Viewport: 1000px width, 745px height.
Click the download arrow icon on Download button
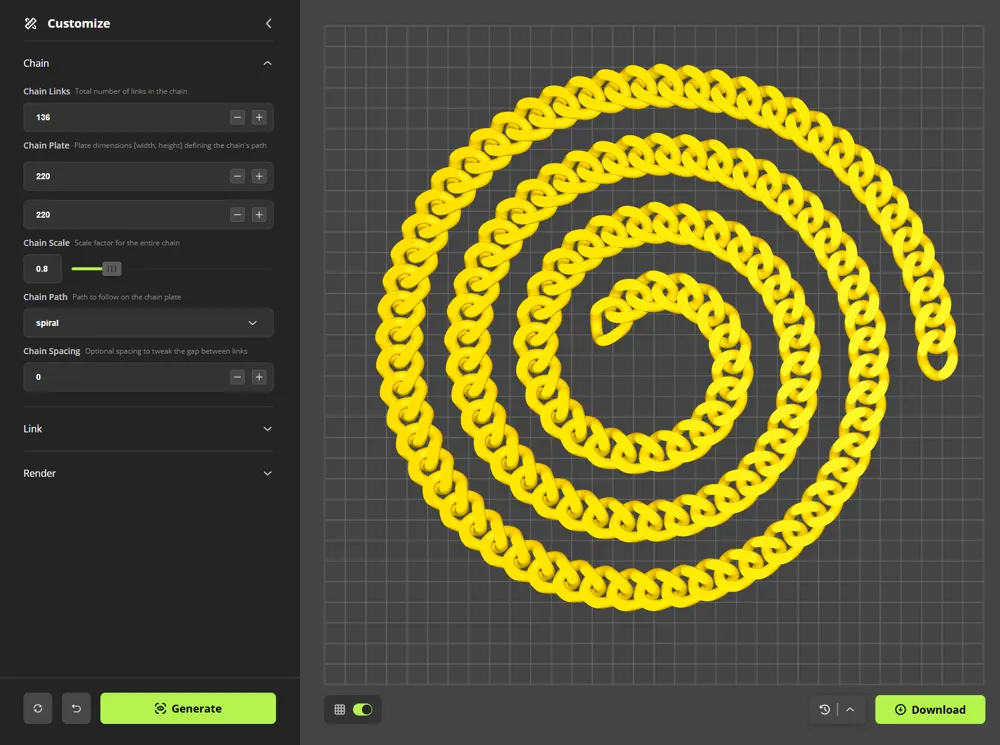click(899, 709)
